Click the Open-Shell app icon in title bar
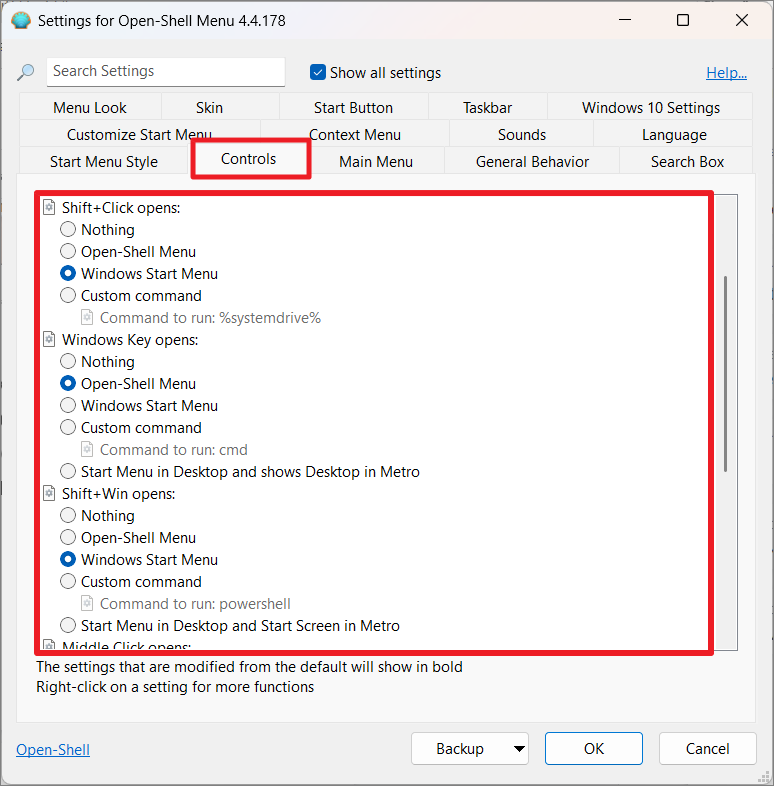Screen dimensions: 774x786 click(x=21, y=21)
